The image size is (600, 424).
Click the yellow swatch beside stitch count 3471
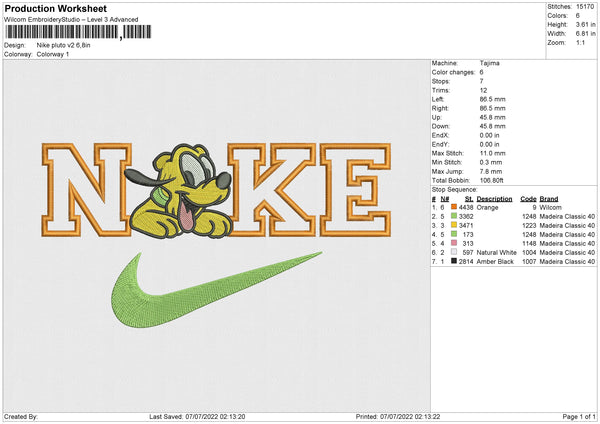click(x=454, y=225)
